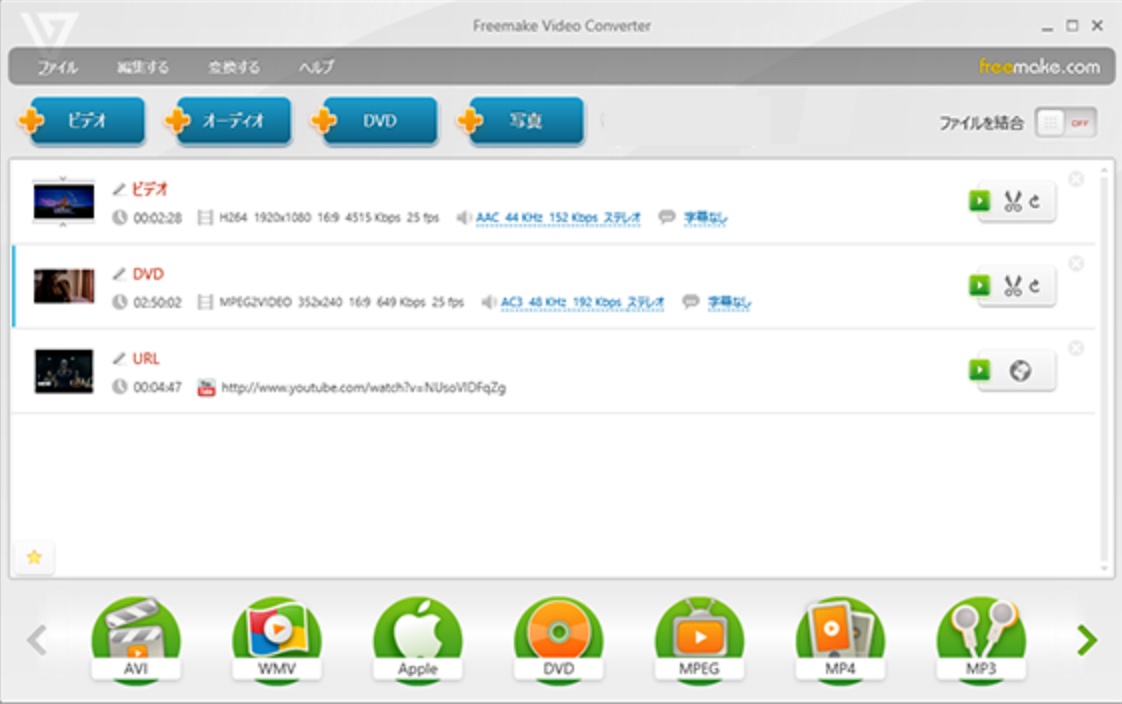Click the 02:50:02 duration text
The width and height of the screenshot is (1122, 704).
pos(157,302)
